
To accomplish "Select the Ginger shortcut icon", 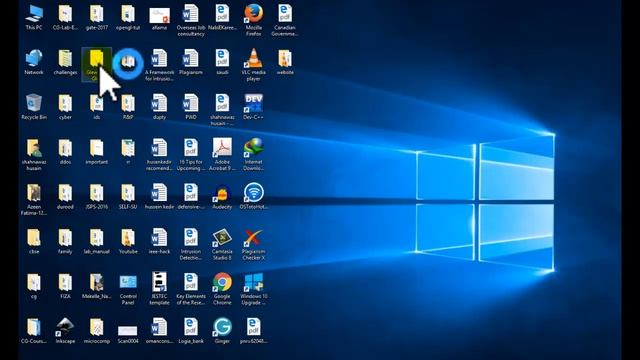I will tap(222, 331).
